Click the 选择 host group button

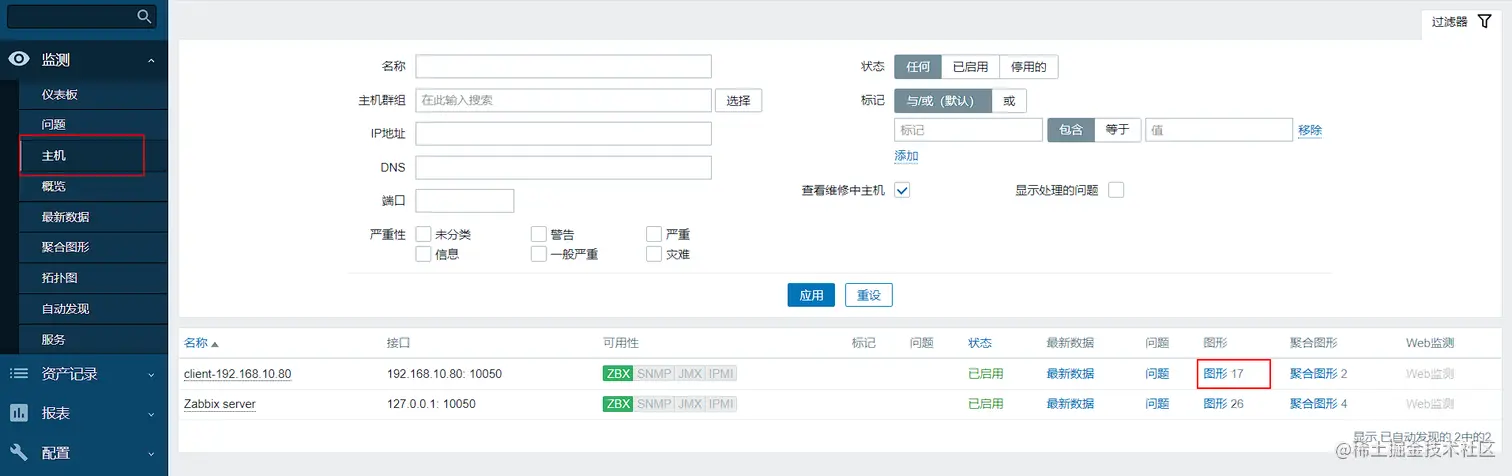pyautogui.click(x=738, y=101)
